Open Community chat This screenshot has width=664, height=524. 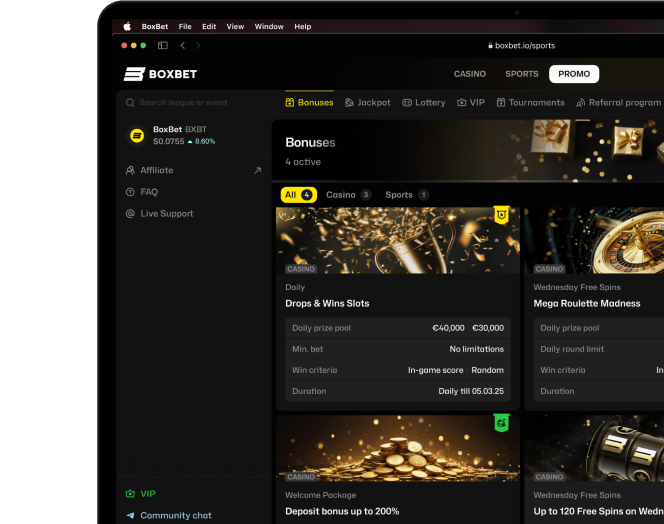coord(176,515)
